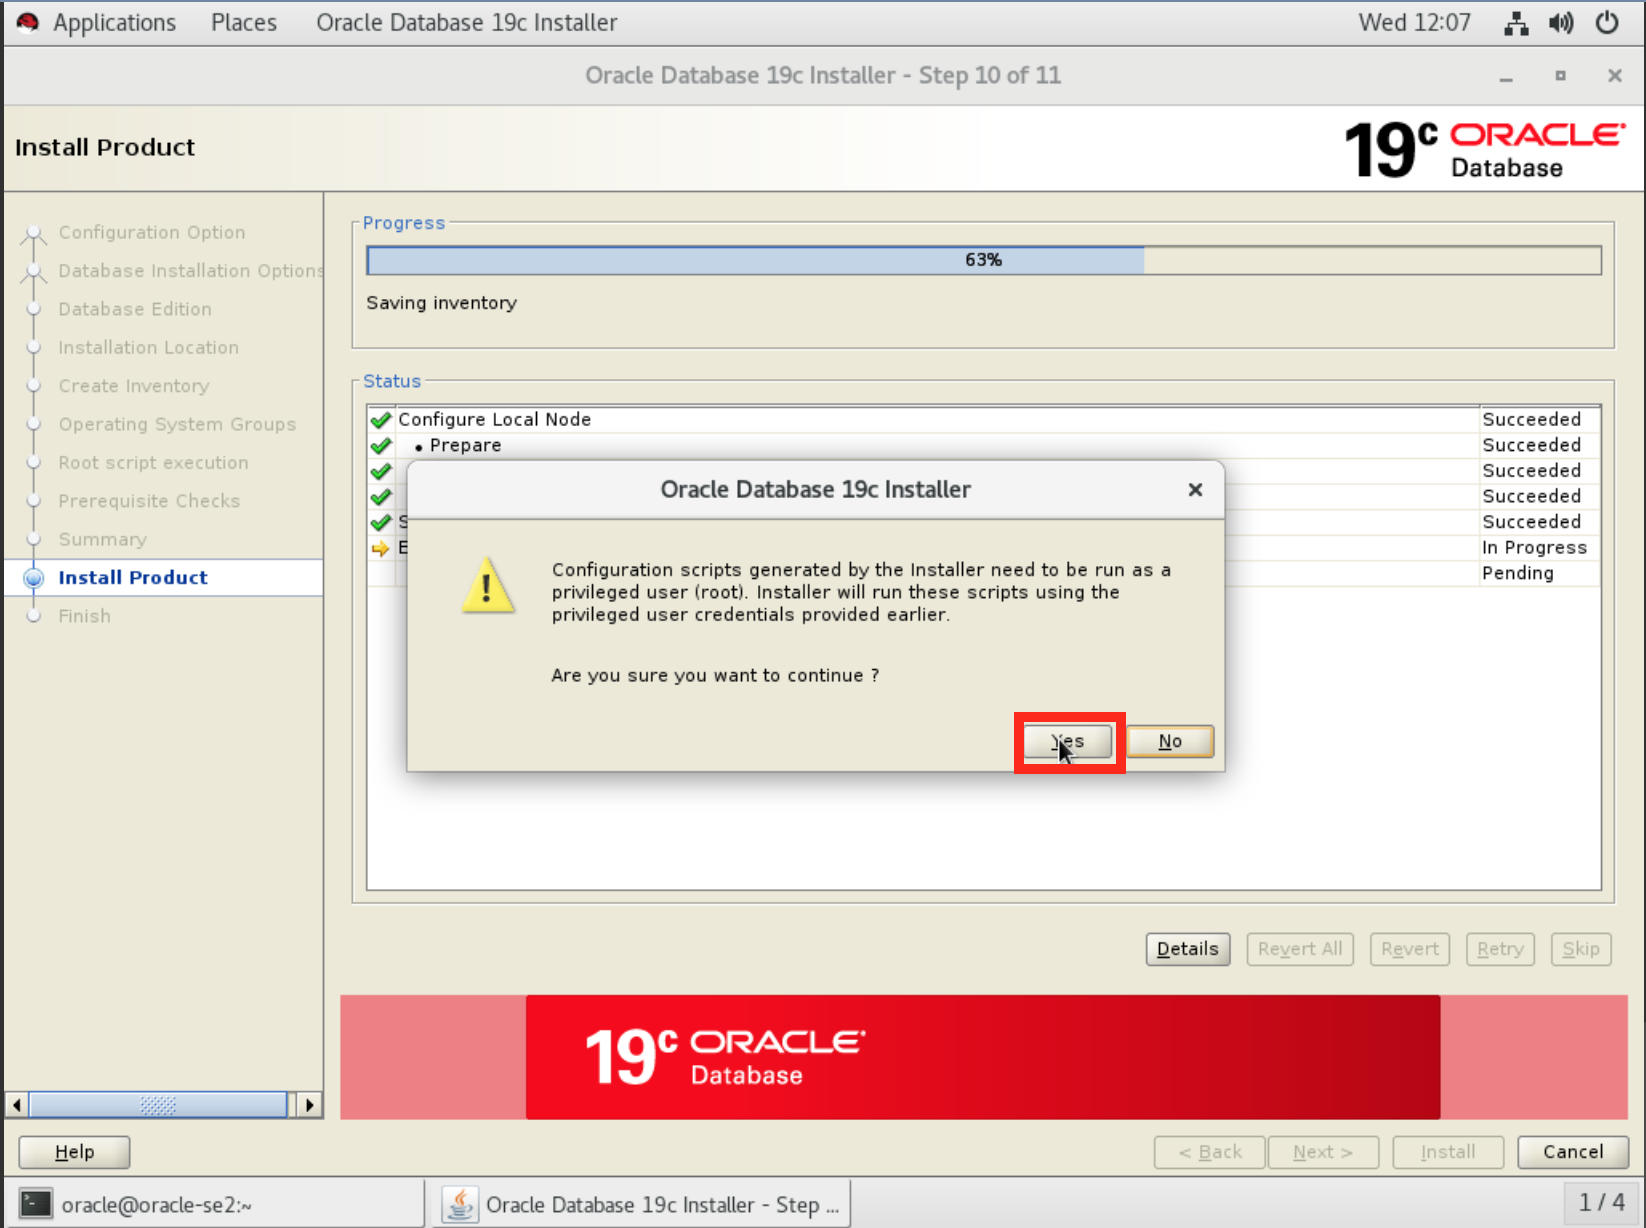This screenshot has width=1646, height=1228.
Task: Decline running scripts with the No button
Action: click(1170, 742)
